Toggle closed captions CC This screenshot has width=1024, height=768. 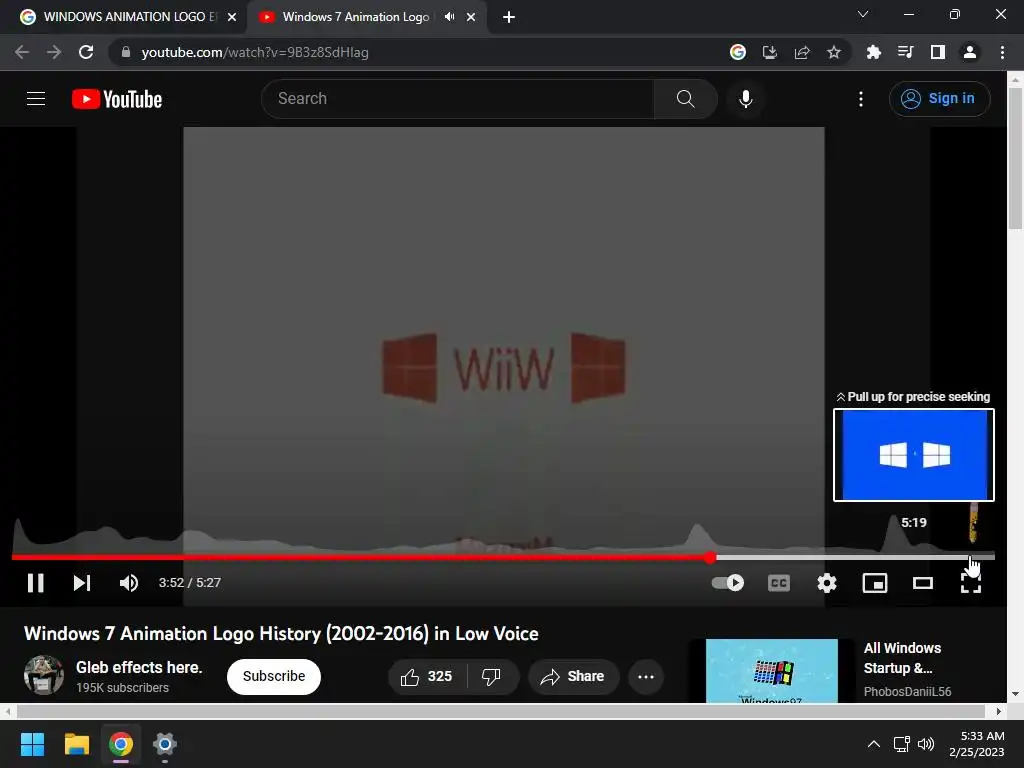click(x=778, y=583)
